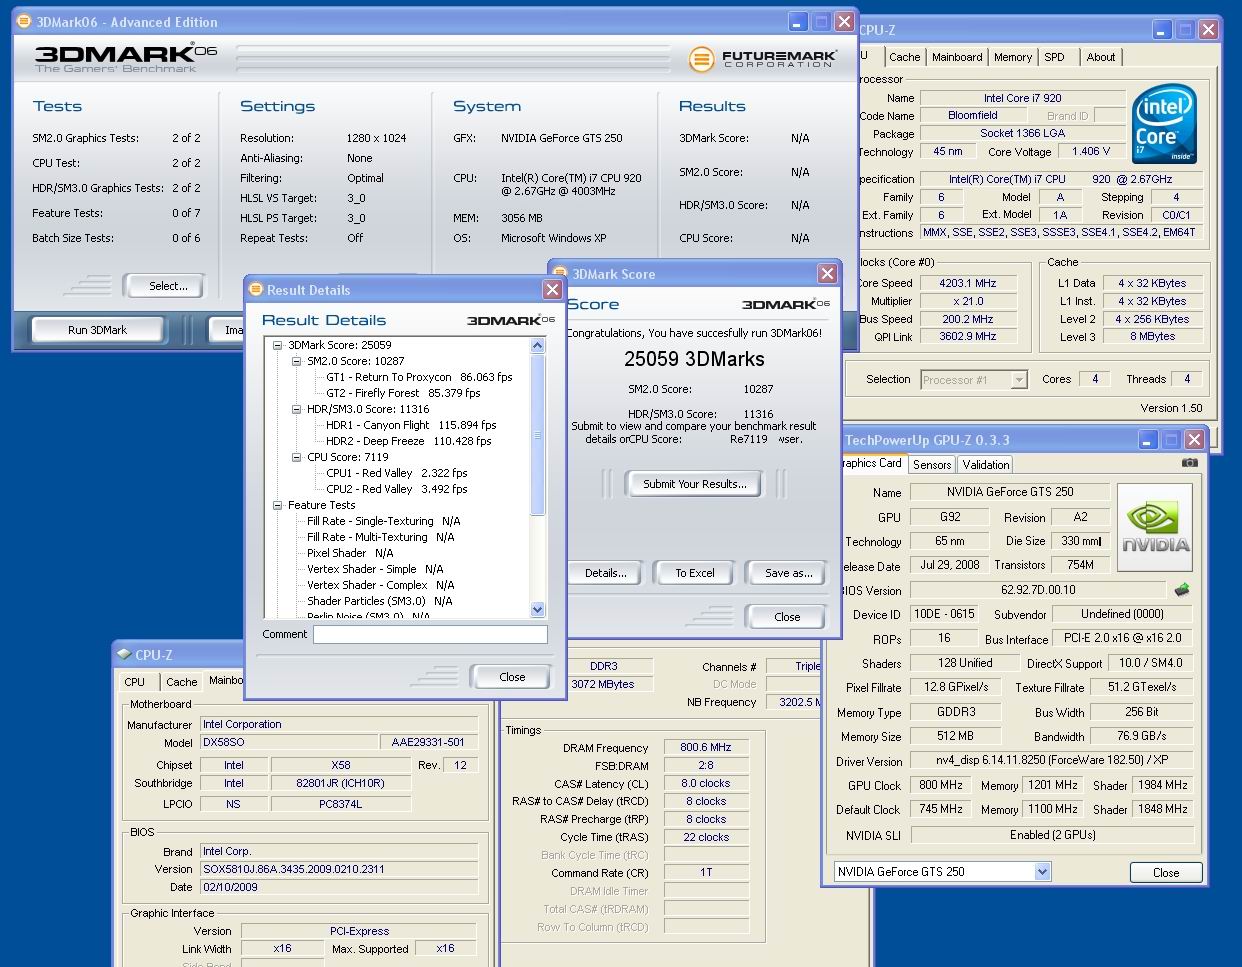Click the Enabled (2 GPUs) SLI field
This screenshot has width=1242, height=967.
tap(1052, 835)
